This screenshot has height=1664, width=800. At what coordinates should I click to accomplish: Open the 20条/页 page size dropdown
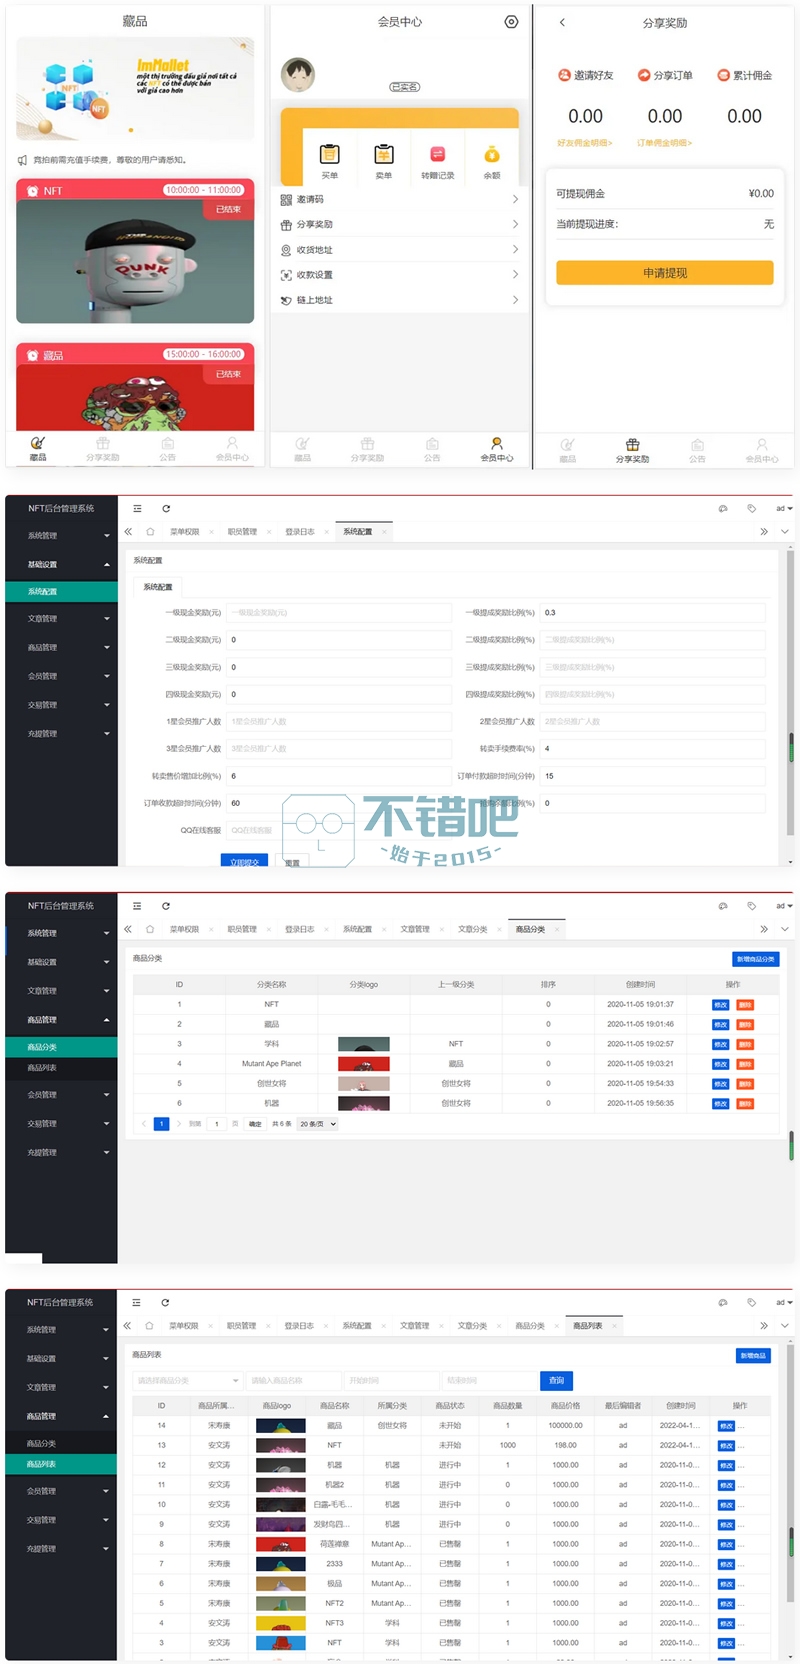pyautogui.click(x=318, y=1124)
